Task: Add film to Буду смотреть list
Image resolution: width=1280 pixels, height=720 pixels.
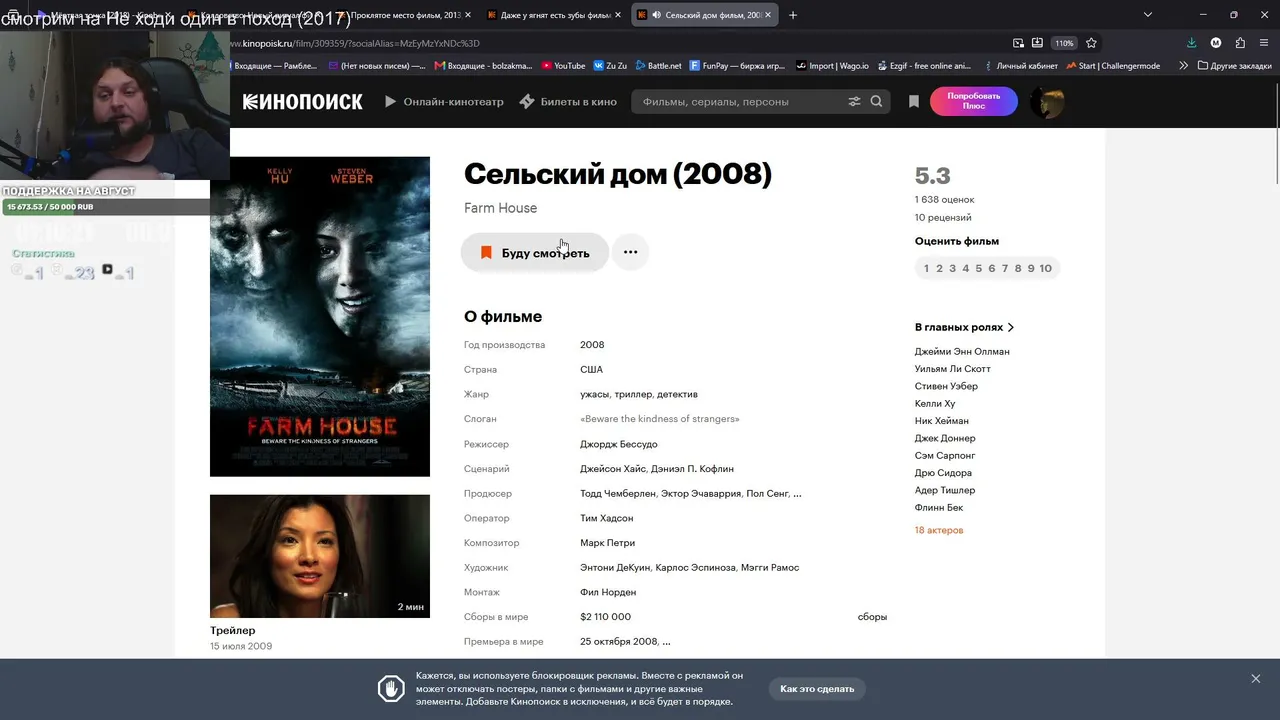Action: pyautogui.click(x=534, y=253)
